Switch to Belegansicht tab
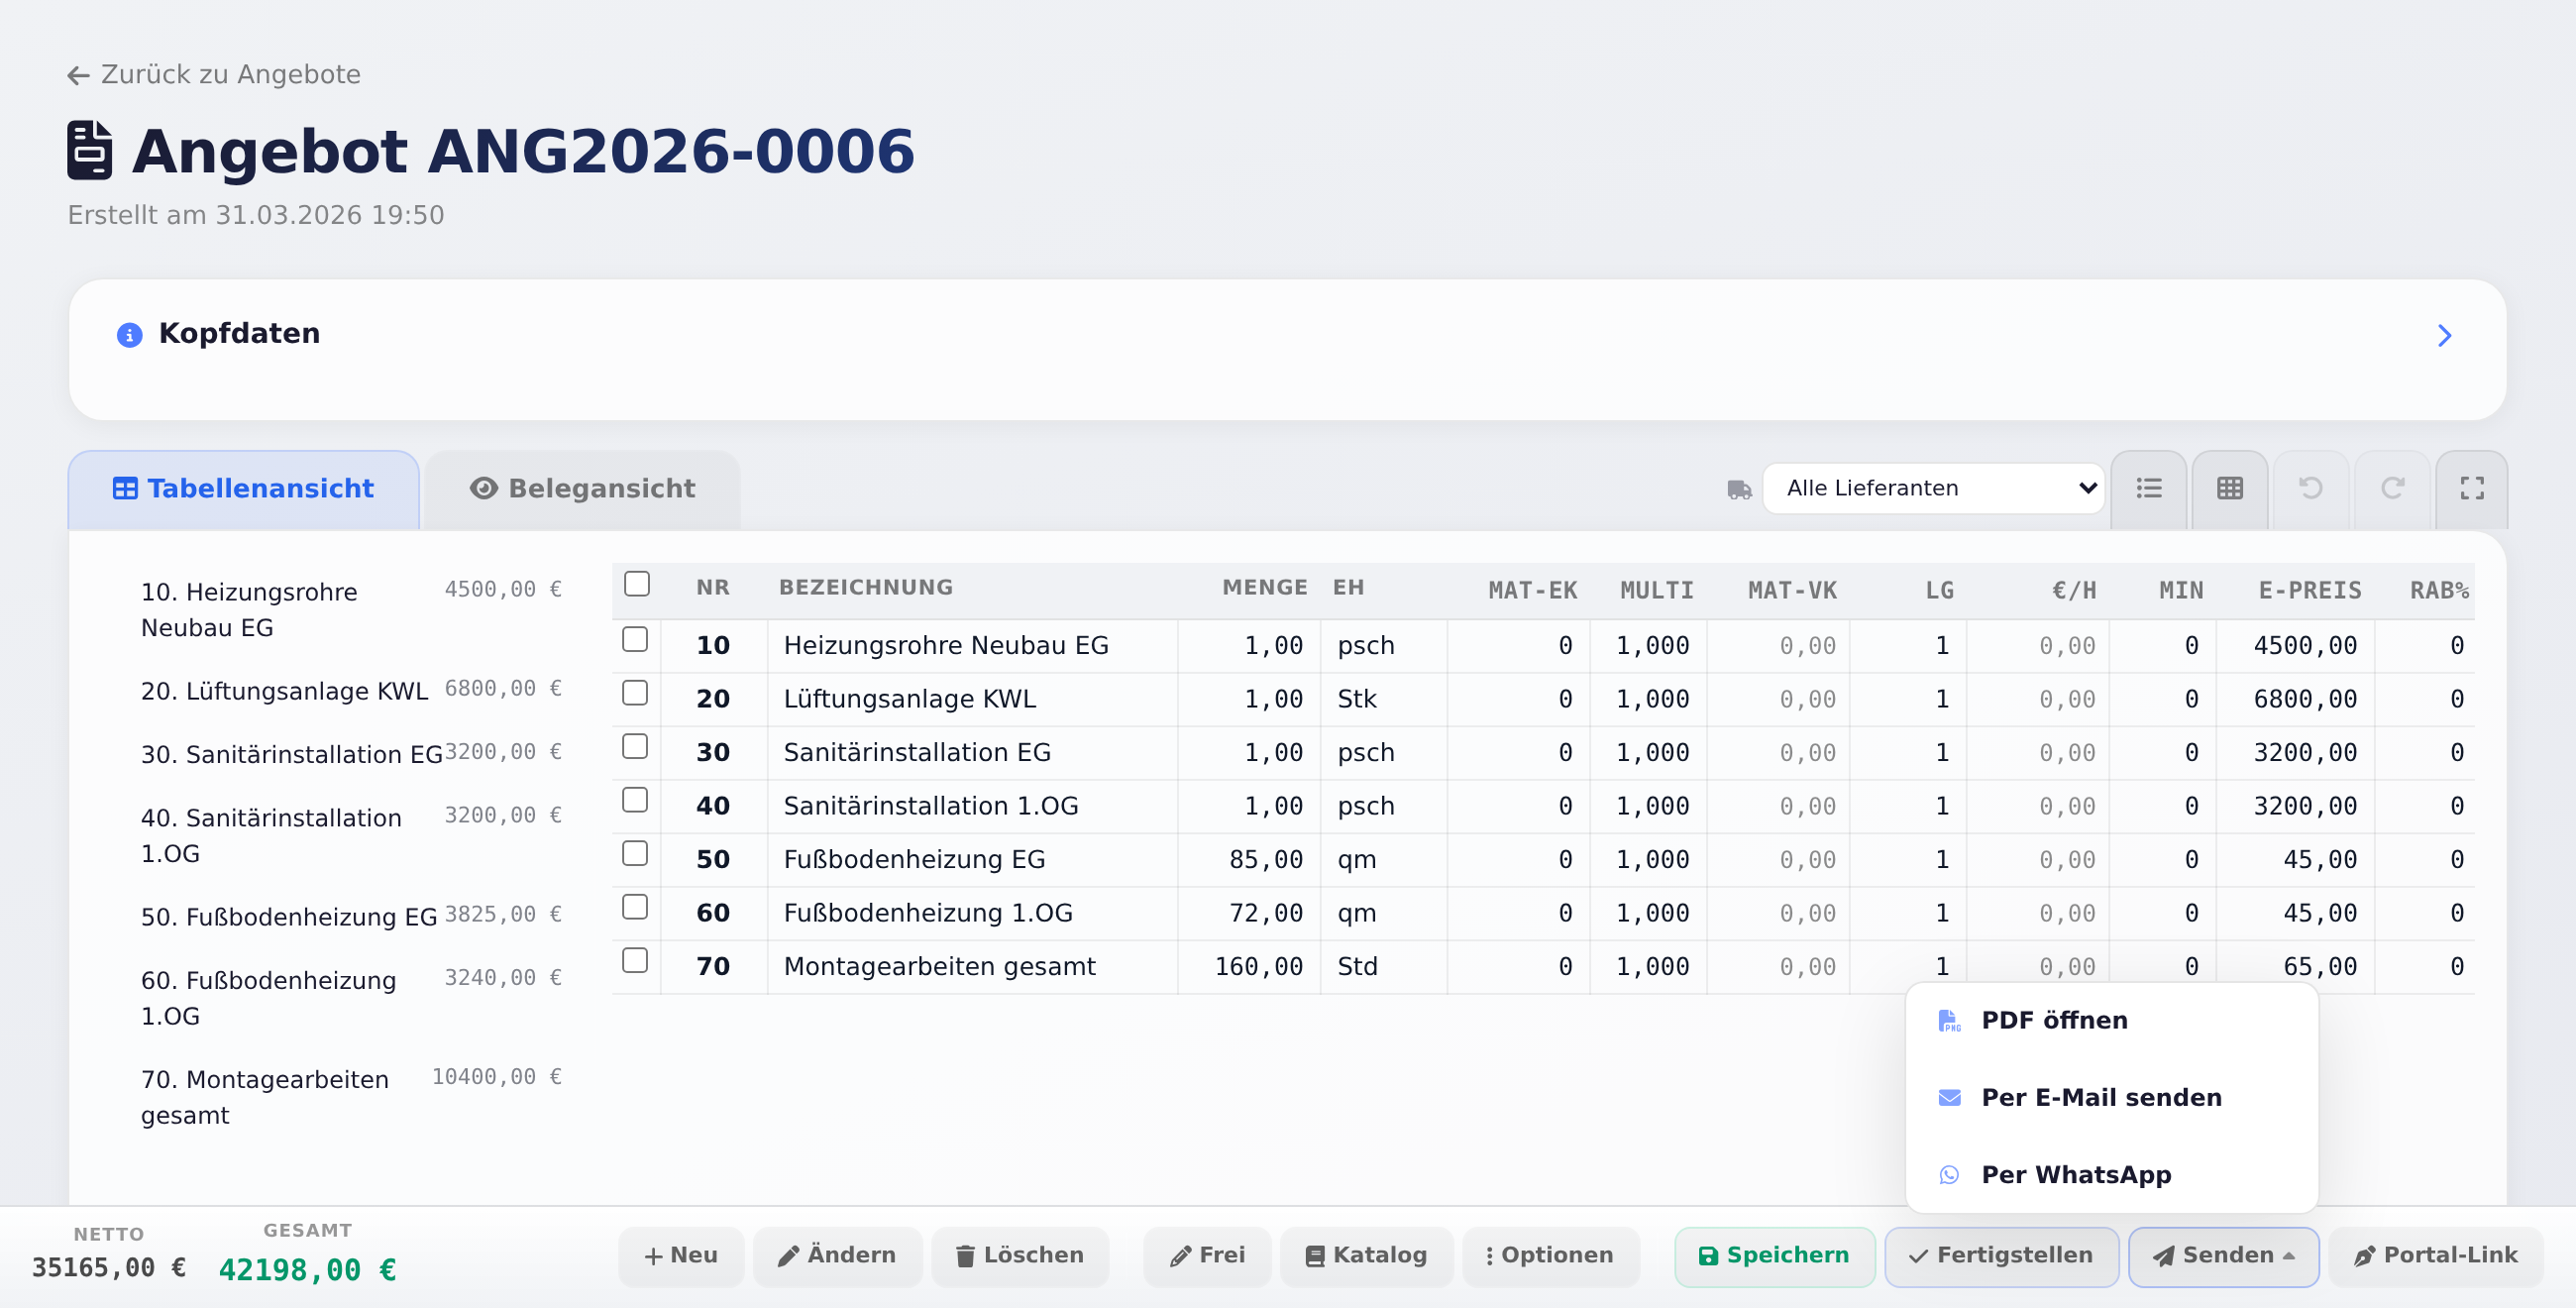The image size is (2576, 1308). click(x=582, y=490)
